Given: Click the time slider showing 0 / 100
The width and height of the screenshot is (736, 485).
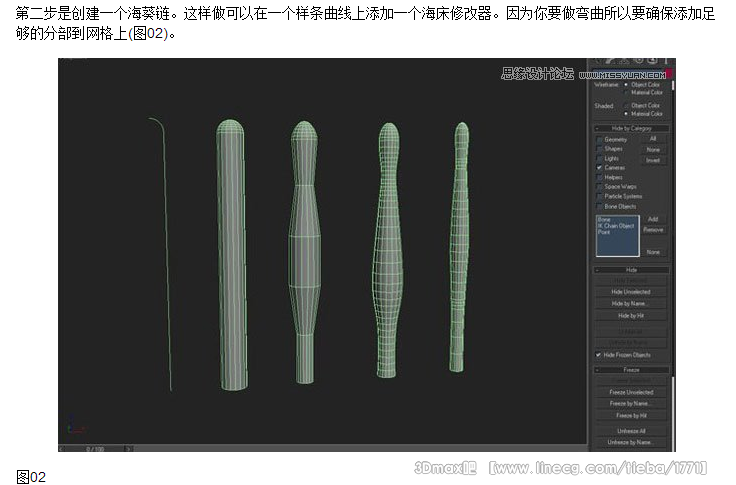Looking at the screenshot, I should coord(95,449).
